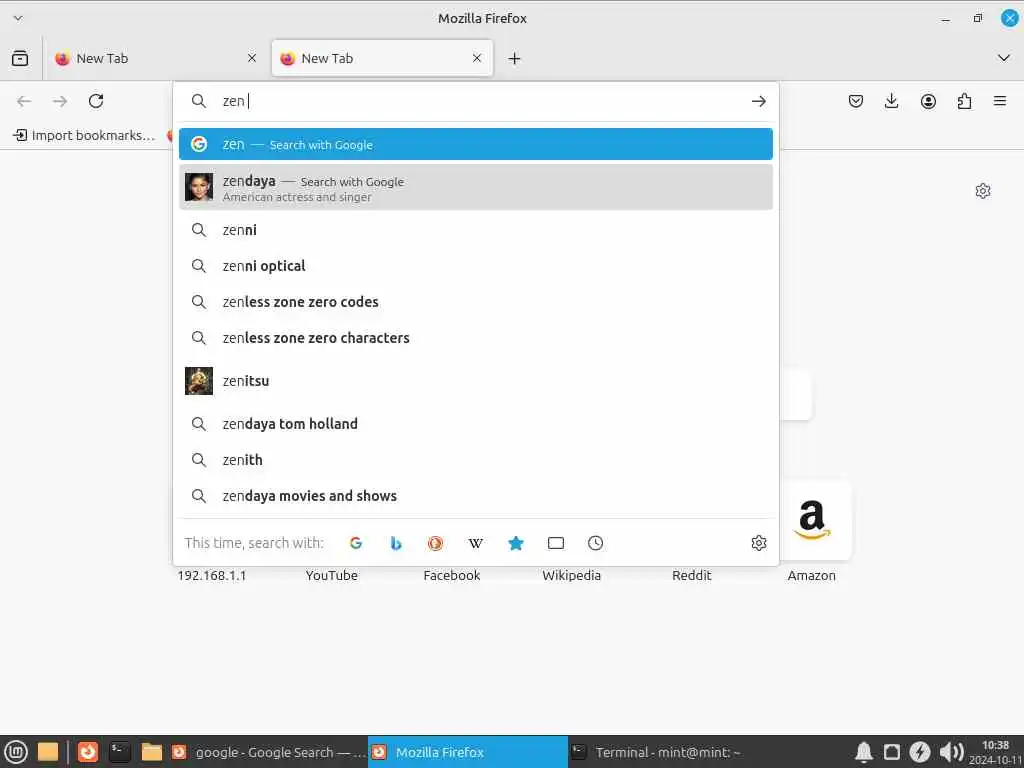Image resolution: width=1024 pixels, height=768 pixels.
Task: Select the 'zenni optical' suggestion
Action: [x=475, y=266]
